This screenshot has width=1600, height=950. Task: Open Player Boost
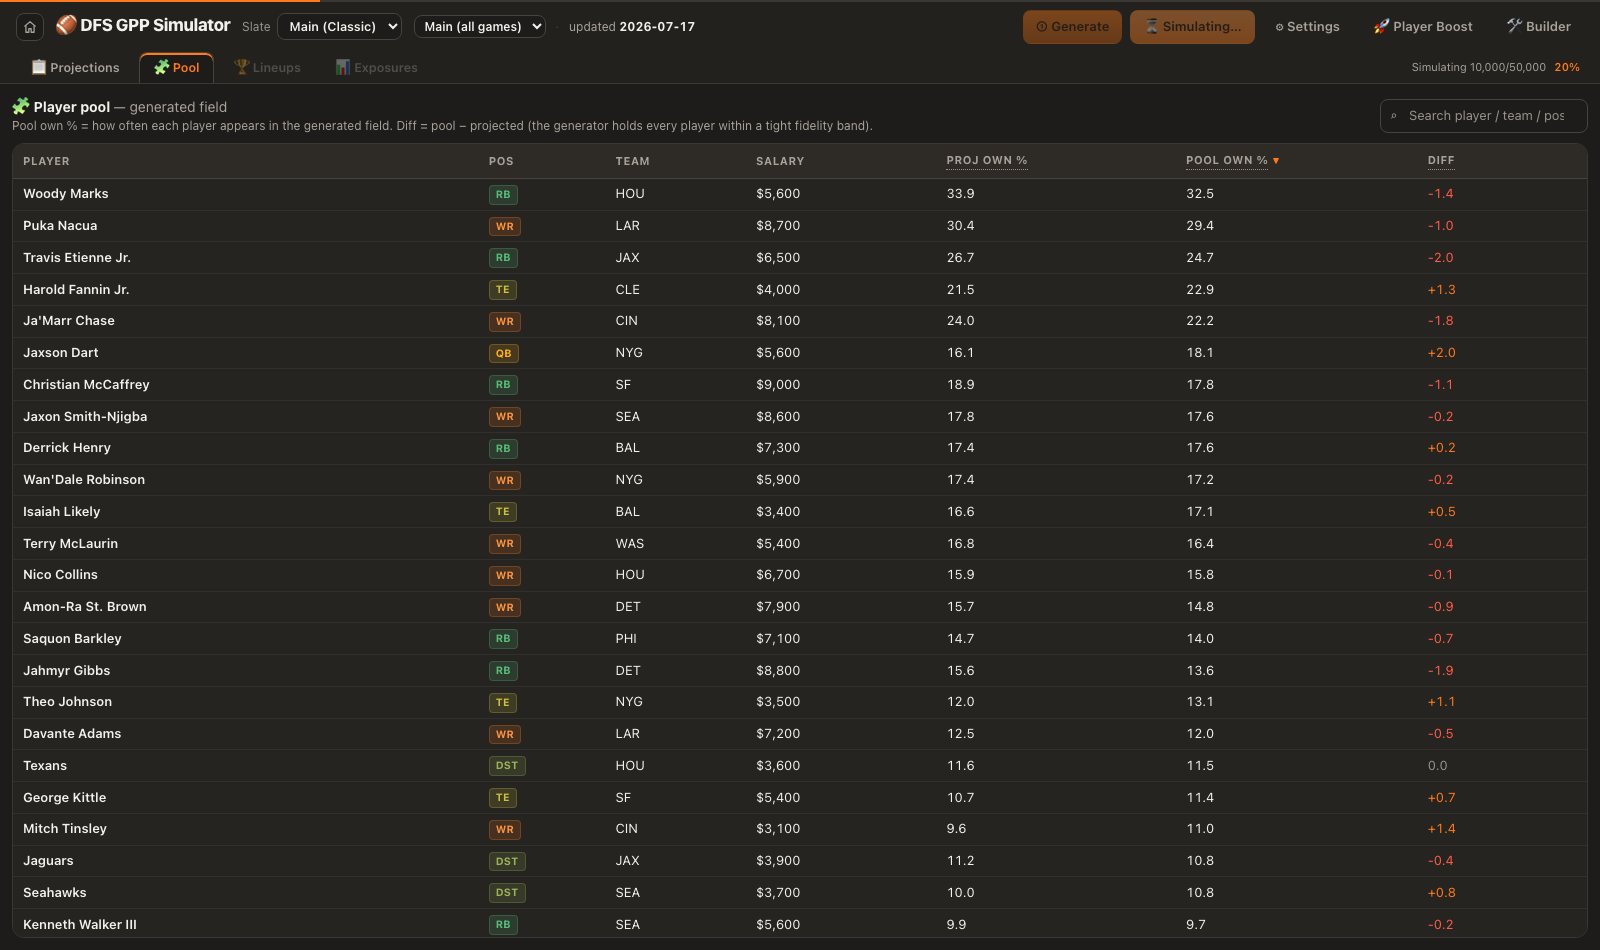coord(1423,27)
